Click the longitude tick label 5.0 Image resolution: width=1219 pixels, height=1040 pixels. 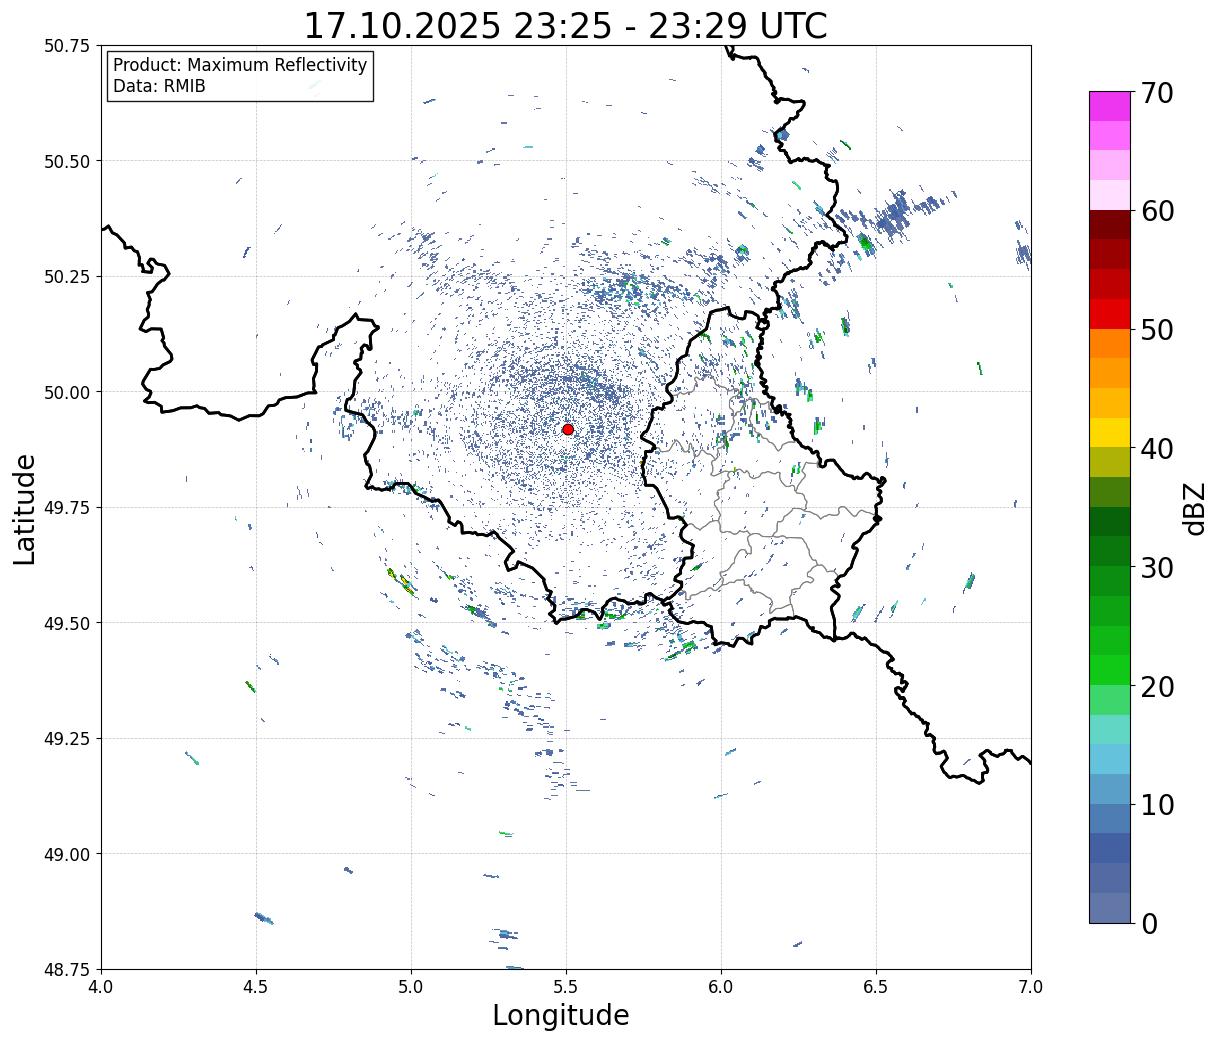(x=411, y=987)
